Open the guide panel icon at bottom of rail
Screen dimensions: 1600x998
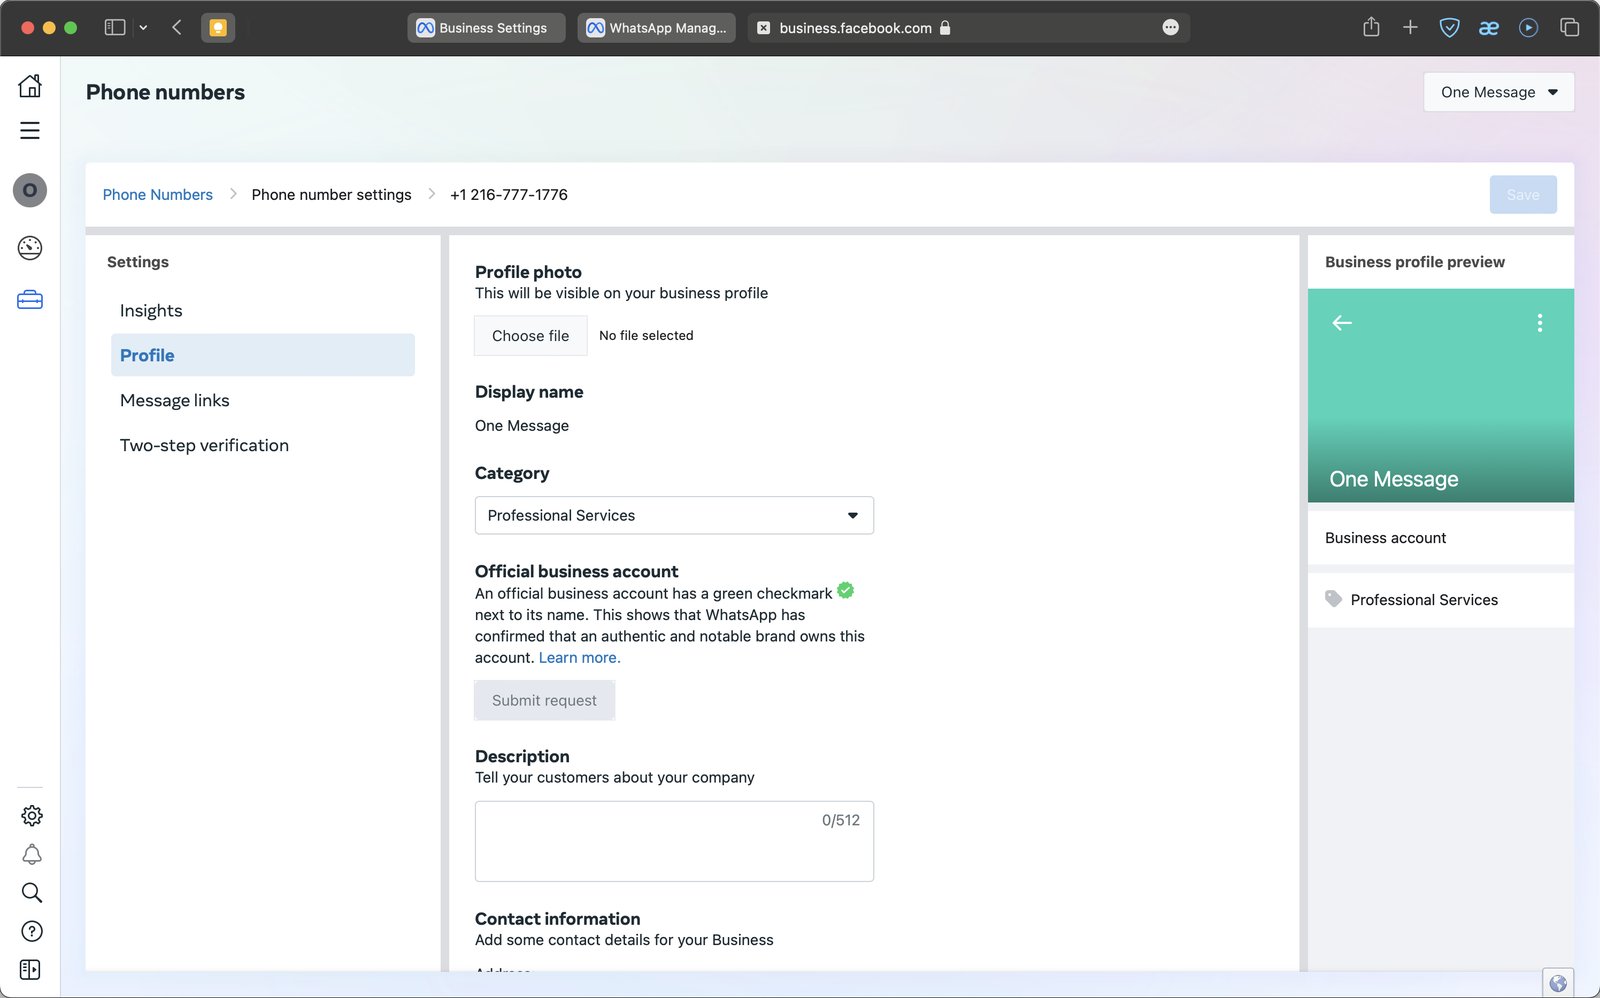pos(30,970)
